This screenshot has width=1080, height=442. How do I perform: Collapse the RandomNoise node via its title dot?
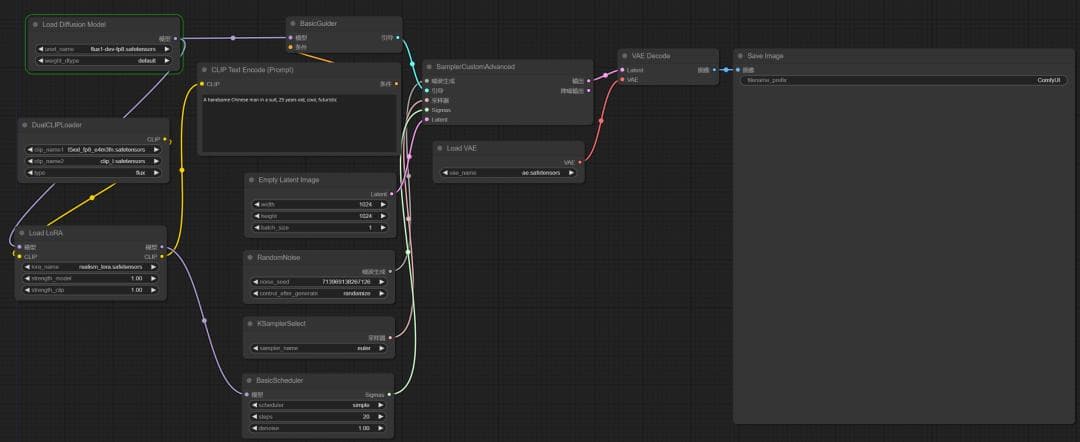coord(250,257)
